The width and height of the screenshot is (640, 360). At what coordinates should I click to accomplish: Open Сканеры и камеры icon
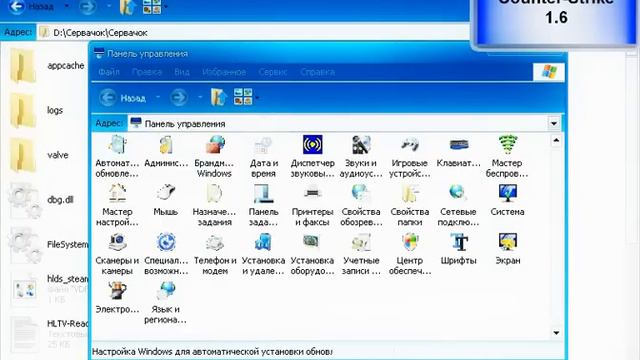point(117,254)
